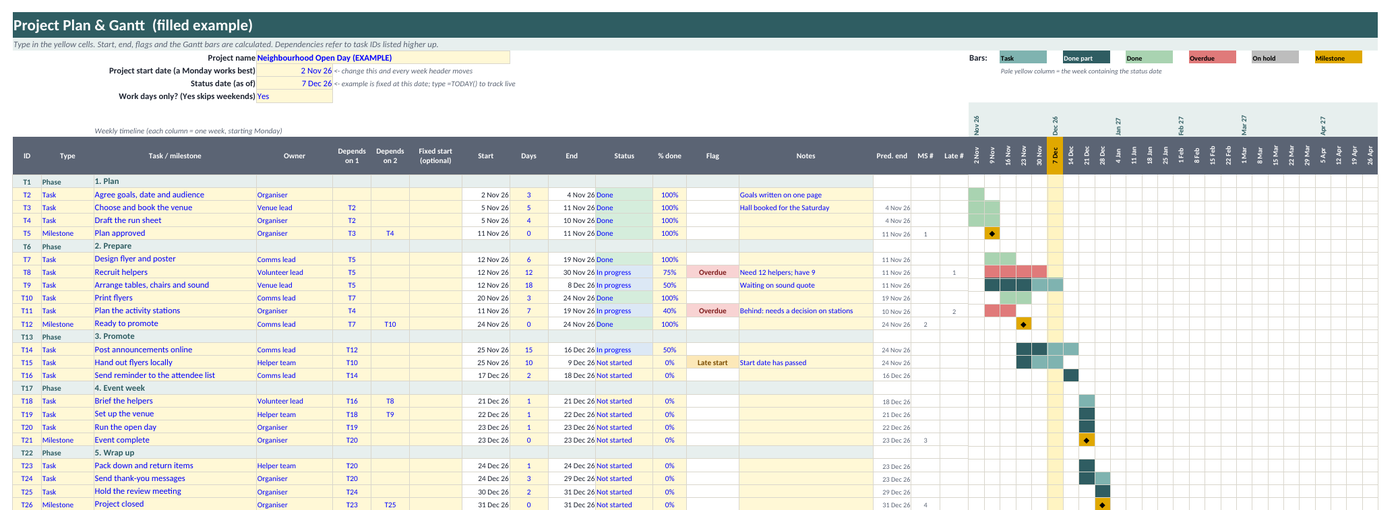Click the Feb 27 month label

point(1181,124)
